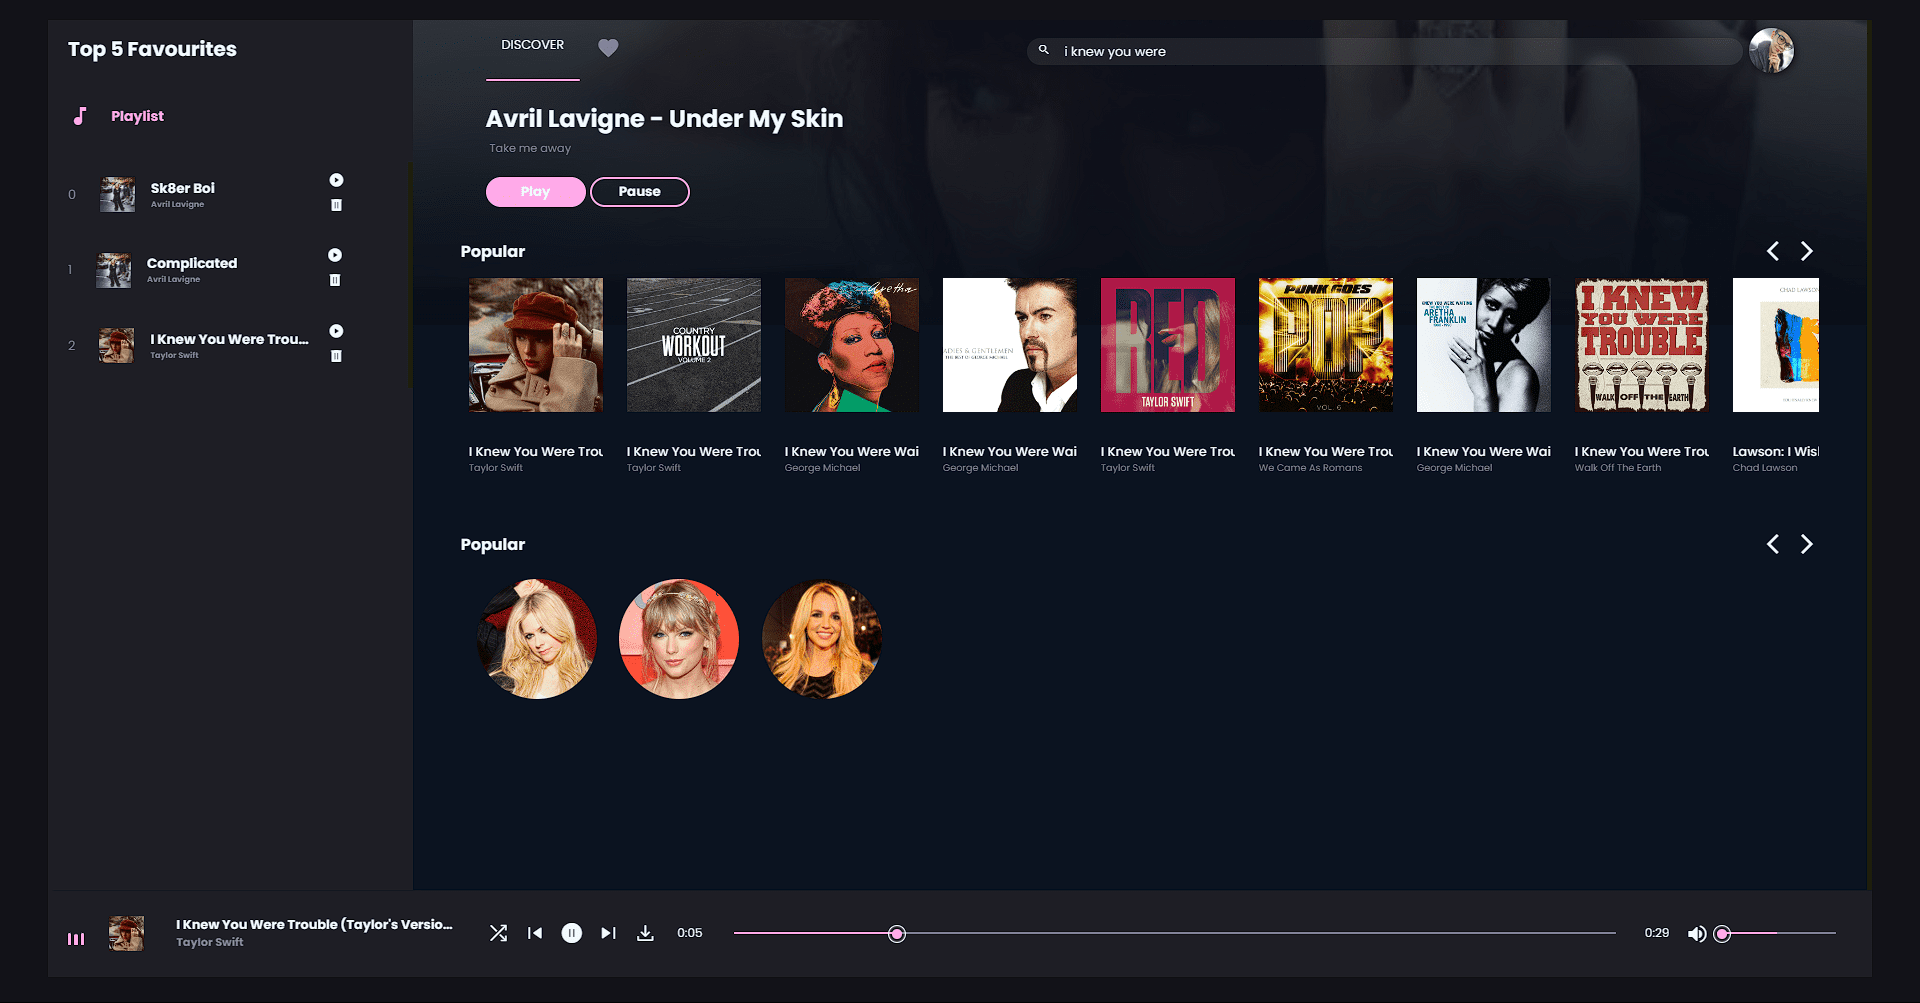Viewport: 1920px width, 1003px height.
Task: Play Sk8er Boi from the playlist
Action: point(336,180)
